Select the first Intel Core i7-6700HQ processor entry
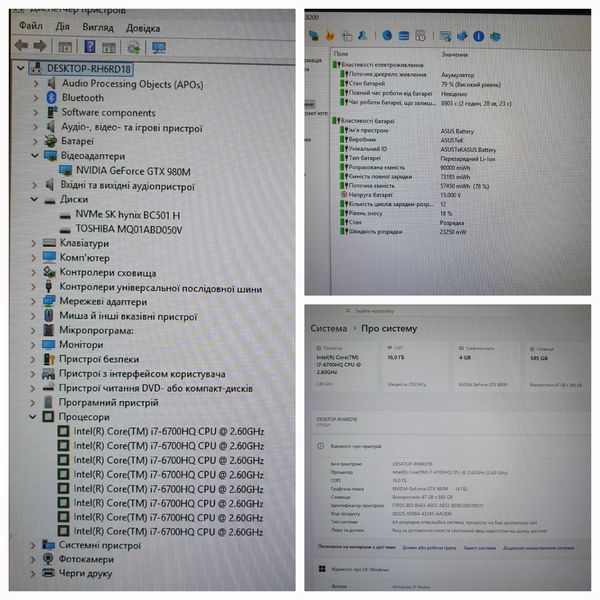600x600 pixels. click(169, 432)
